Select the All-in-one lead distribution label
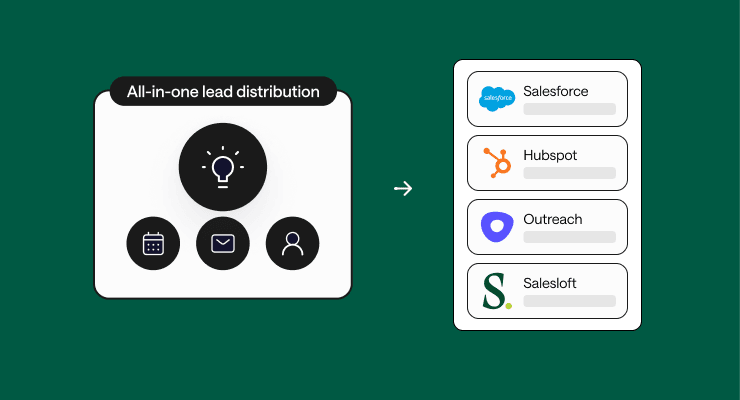 pyautogui.click(x=223, y=91)
